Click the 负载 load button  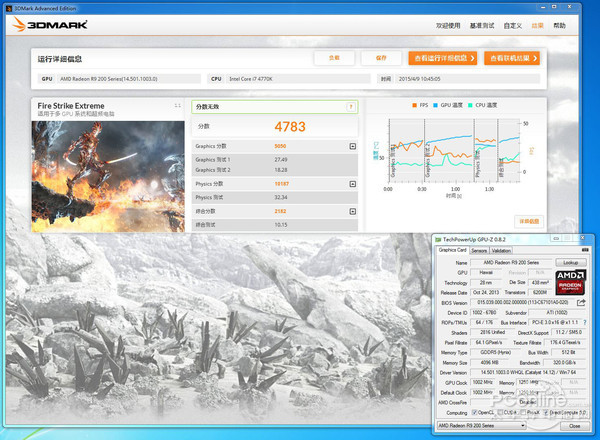(334, 58)
